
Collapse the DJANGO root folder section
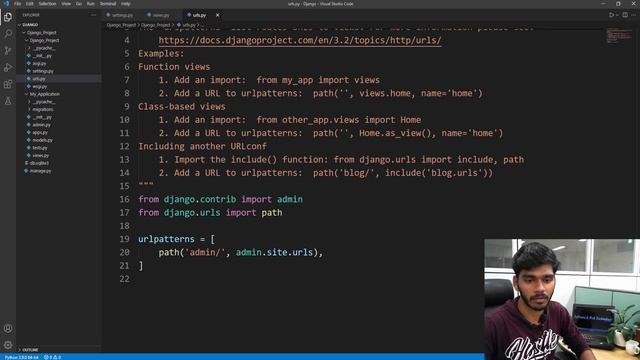30,25
